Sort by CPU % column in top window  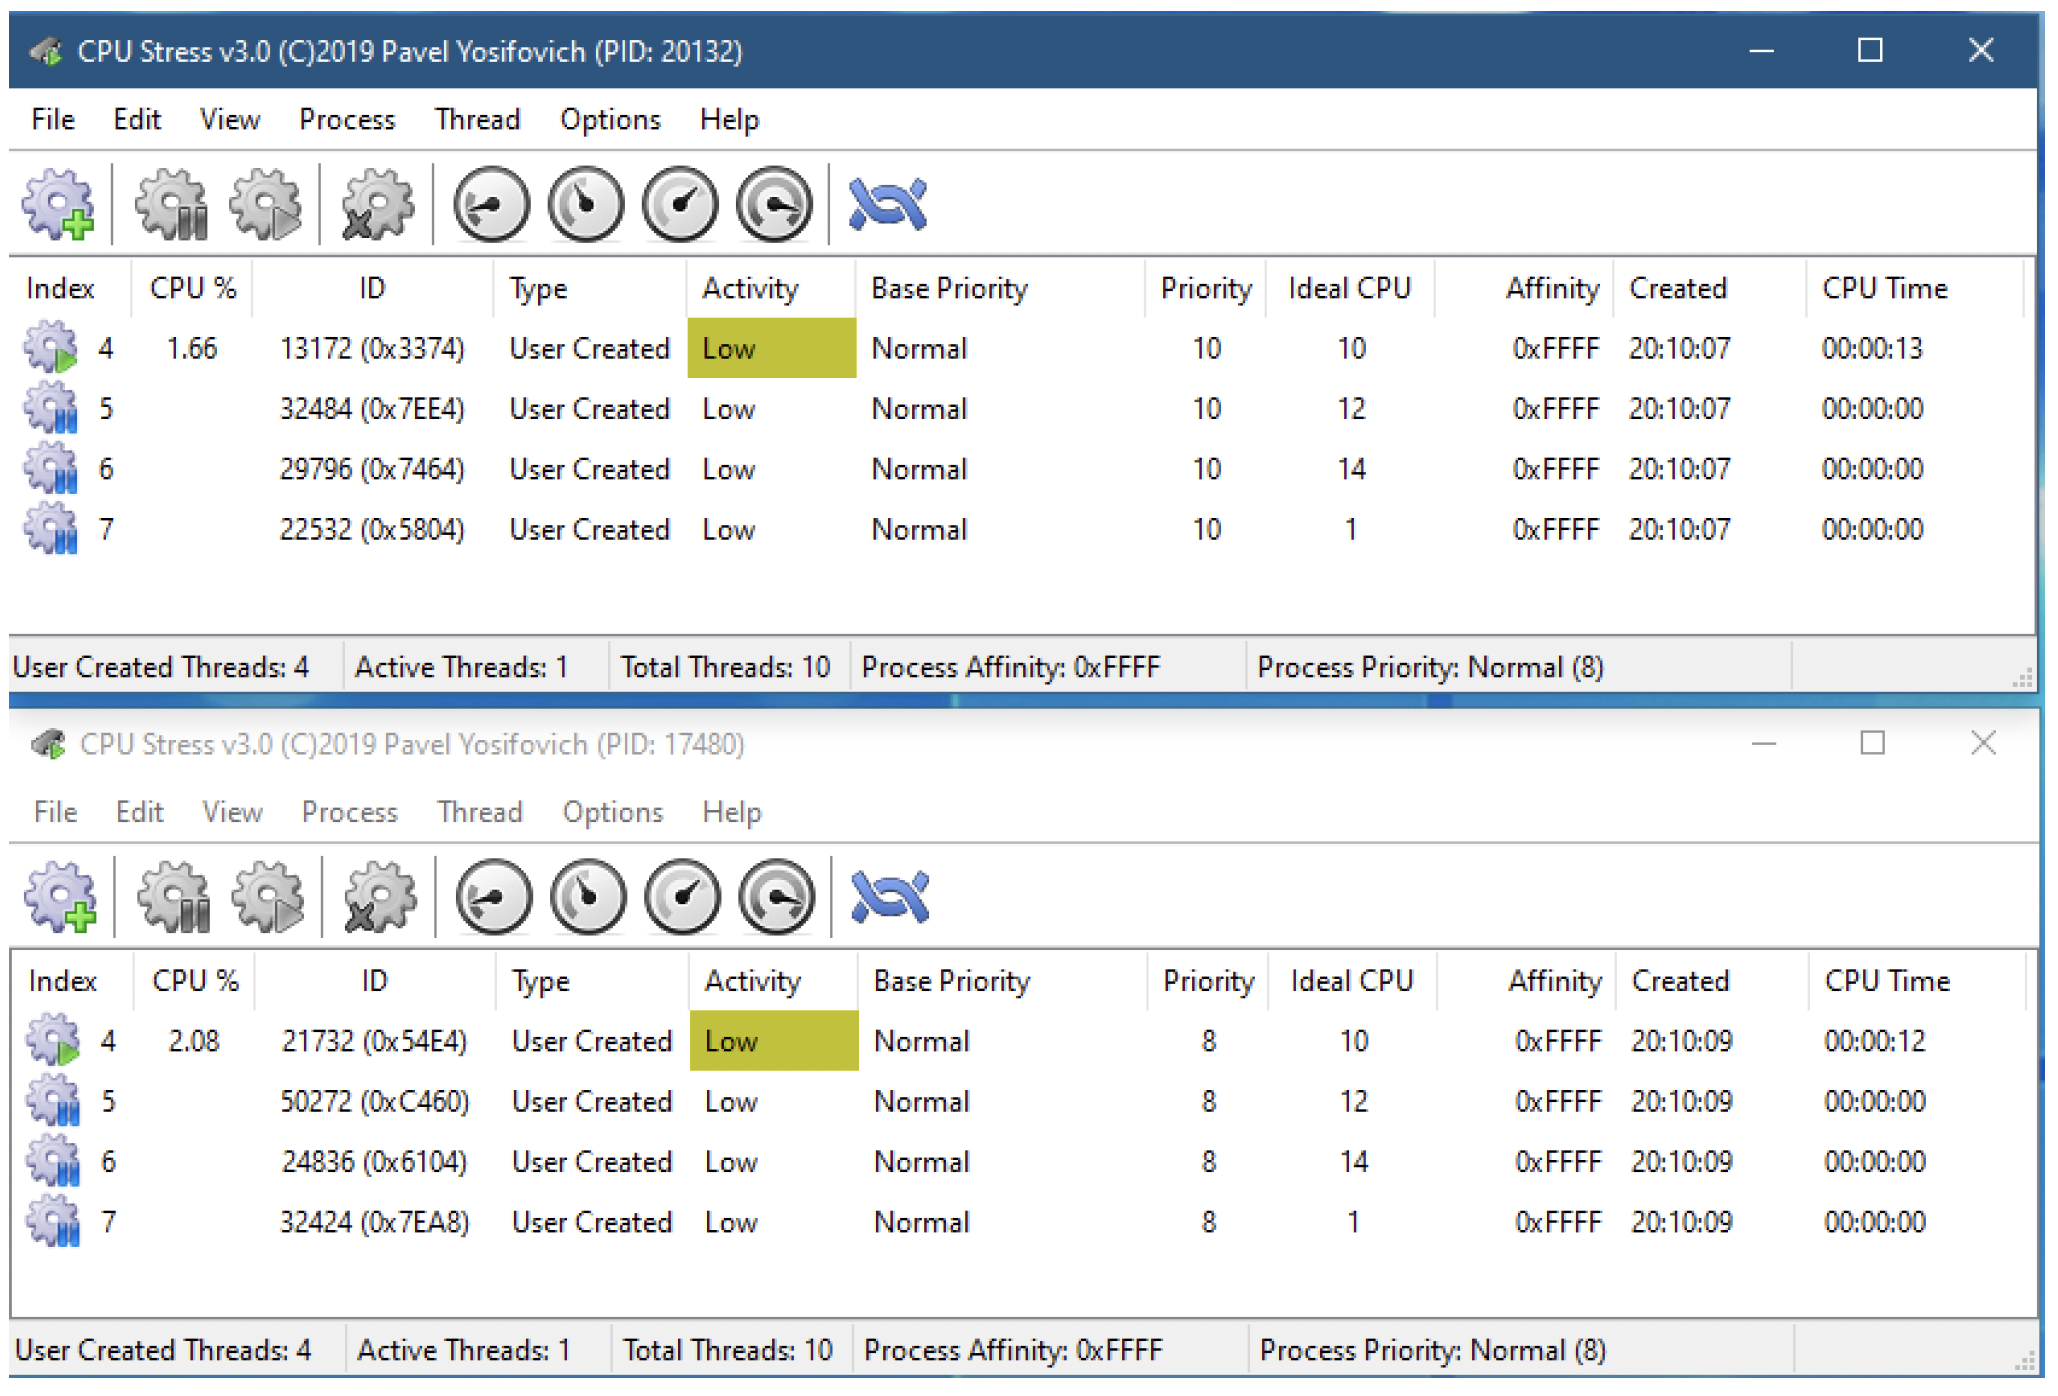tap(192, 288)
